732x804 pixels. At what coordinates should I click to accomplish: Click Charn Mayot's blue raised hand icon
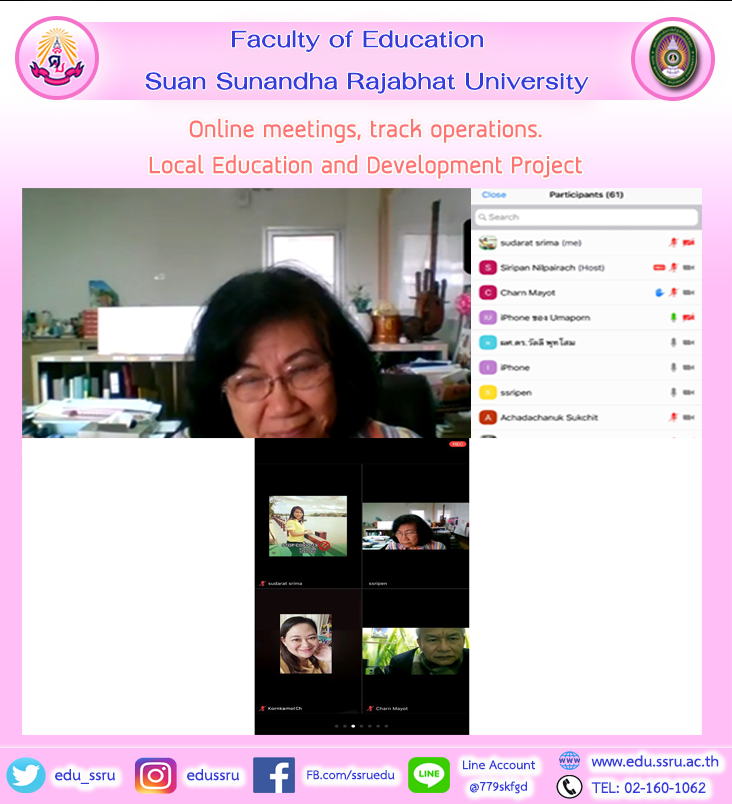point(658,293)
